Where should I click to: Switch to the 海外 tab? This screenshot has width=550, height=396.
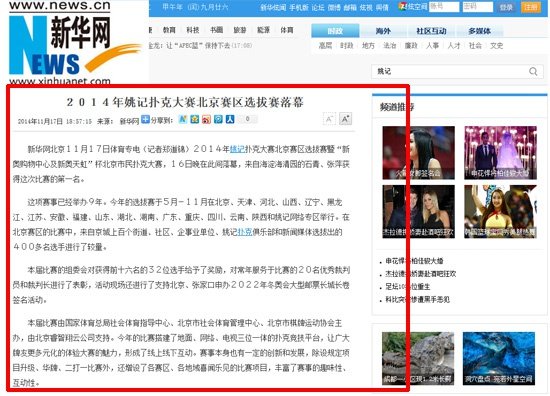pos(383,31)
